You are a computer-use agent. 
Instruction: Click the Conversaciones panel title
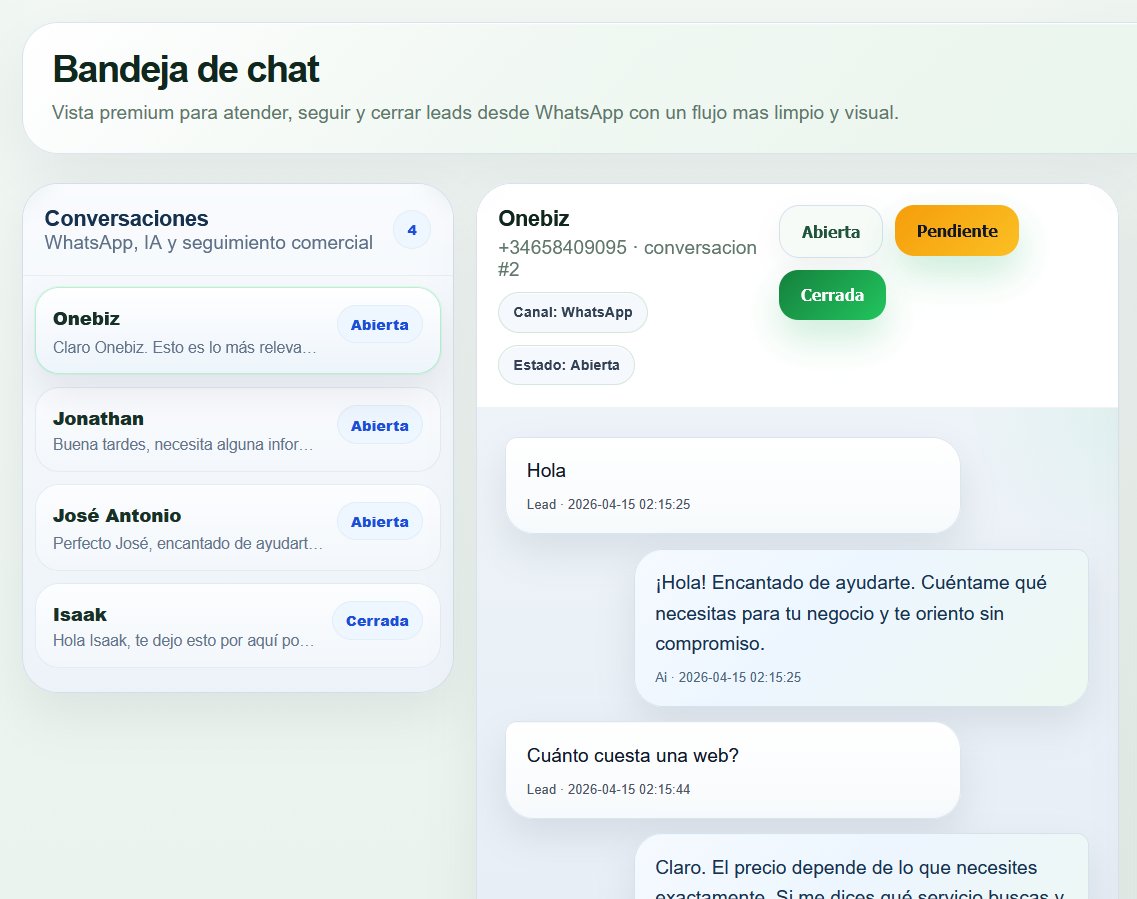click(126, 218)
